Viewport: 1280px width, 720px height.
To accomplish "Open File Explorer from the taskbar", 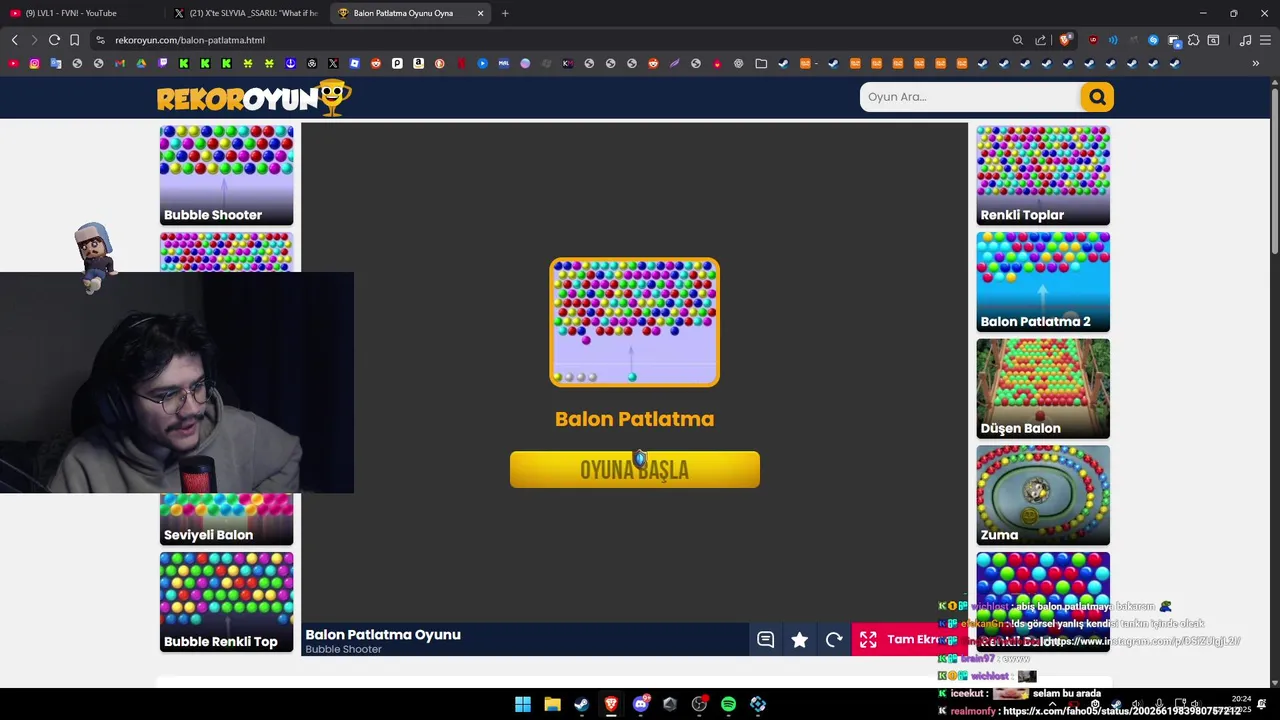I will pos(552,704).
